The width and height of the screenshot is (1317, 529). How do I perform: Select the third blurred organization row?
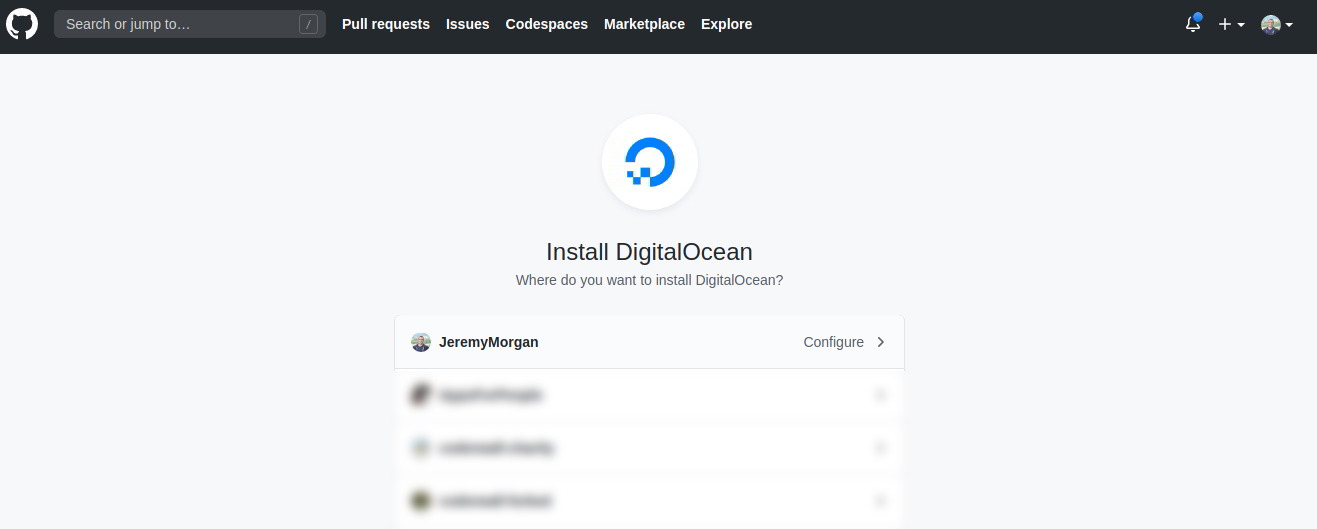650,448
